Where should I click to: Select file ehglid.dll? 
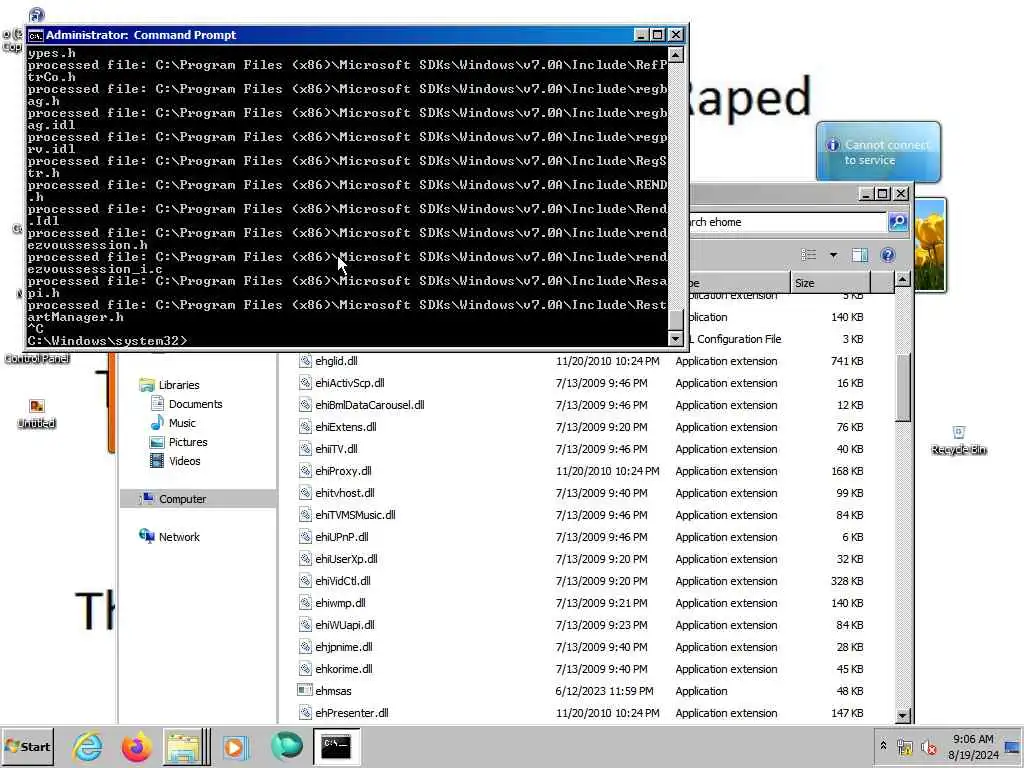coord(336,361)
